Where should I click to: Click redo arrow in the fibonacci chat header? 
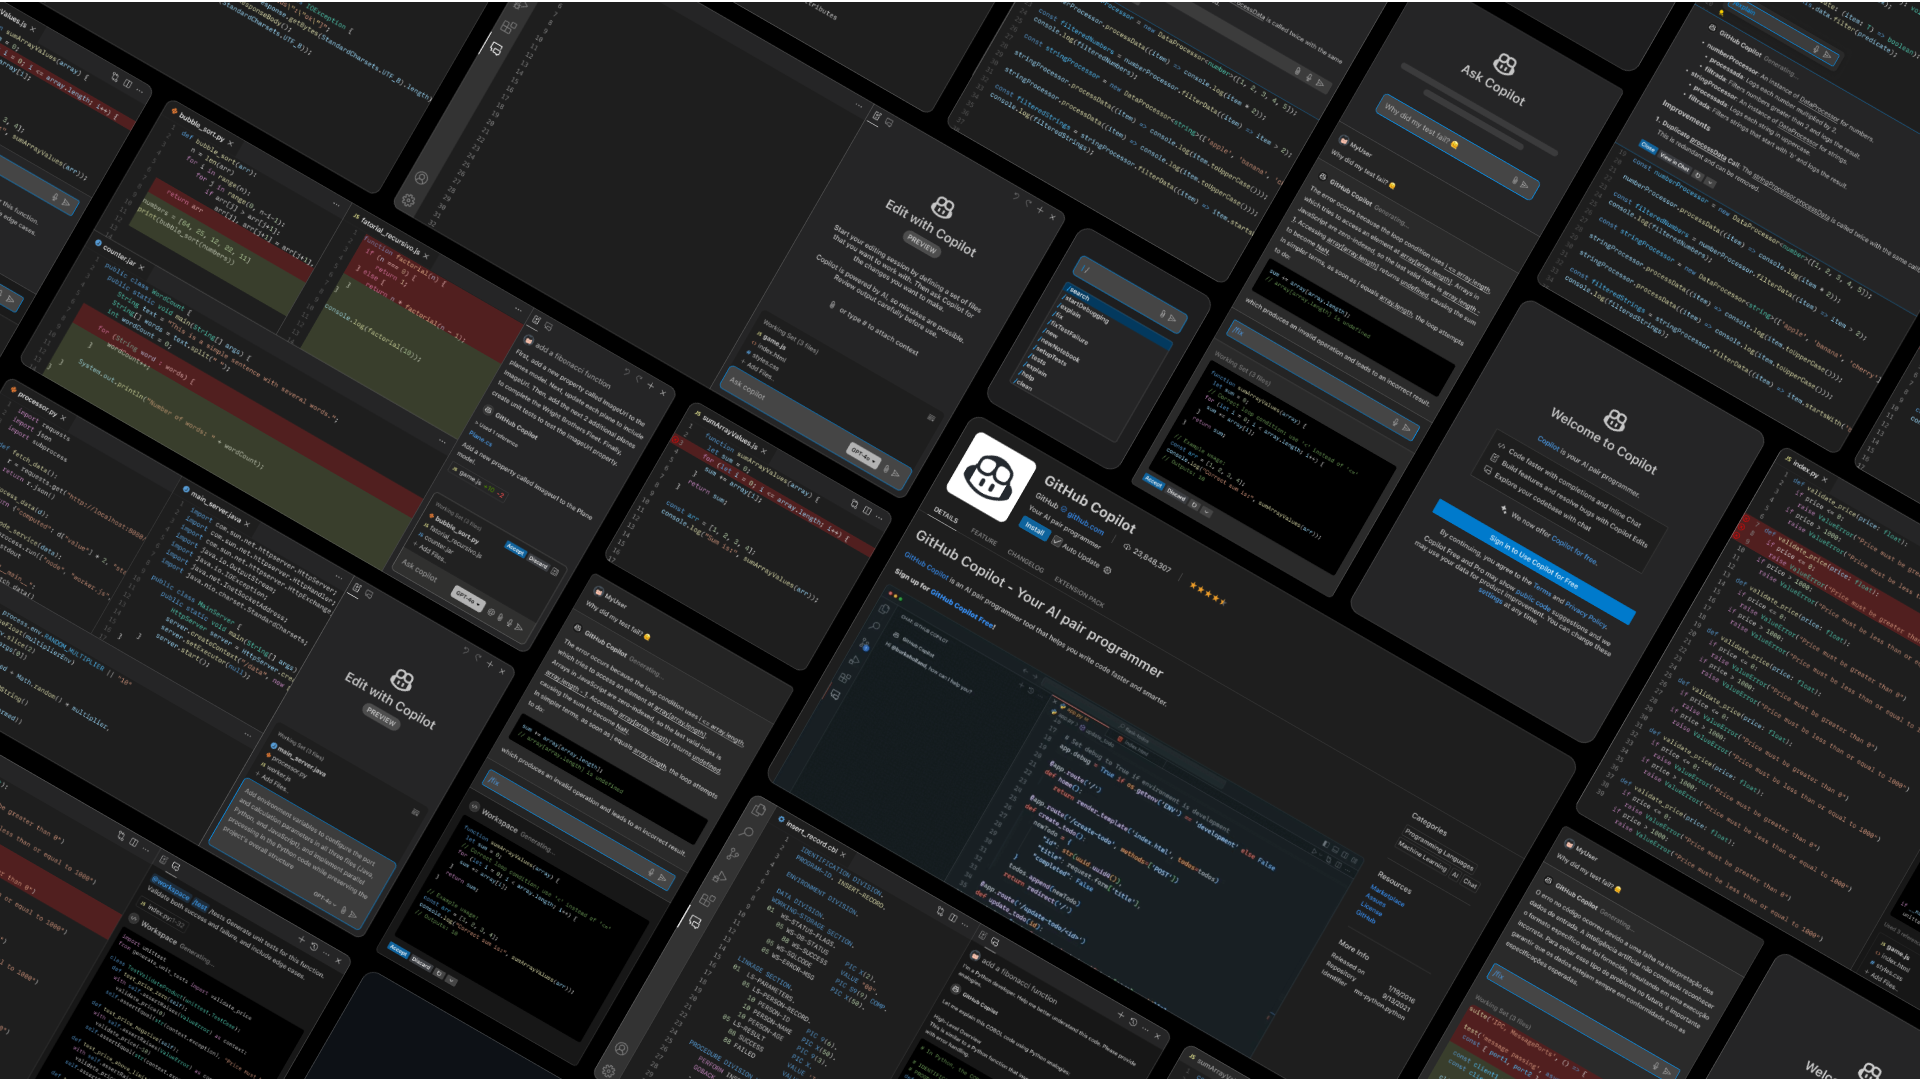point(638,379)
